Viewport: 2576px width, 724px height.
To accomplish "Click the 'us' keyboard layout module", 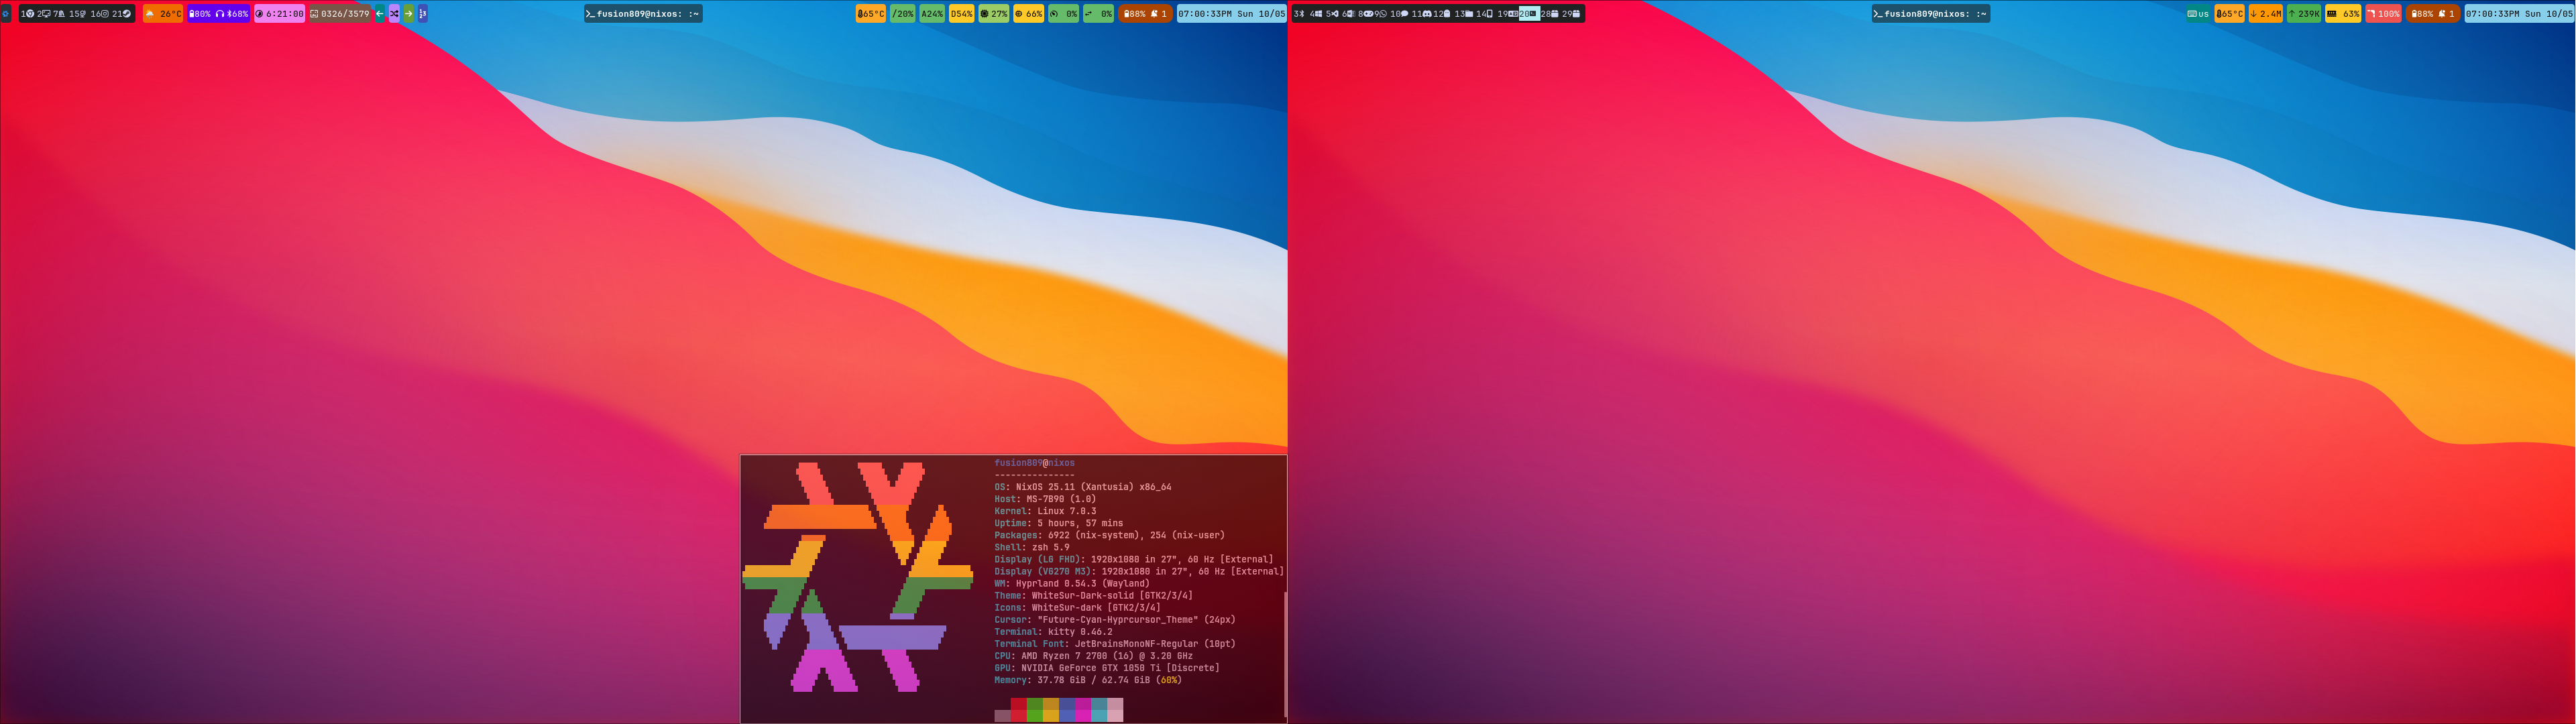I will pyautogui.click(x=2199, y=14).
